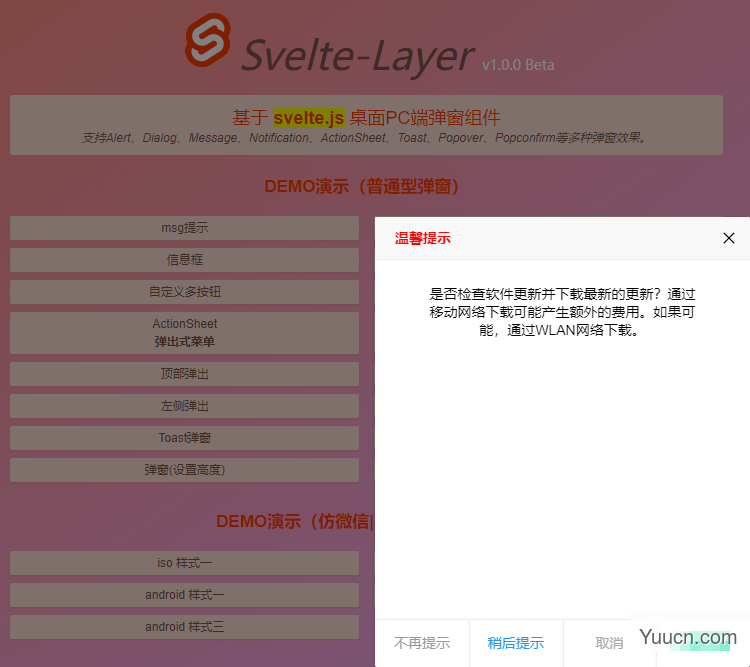The width and height of the screenshot is (750, 667).
Task: Choose 不再提示 in the dialog
Action: [x=422, y=643]
